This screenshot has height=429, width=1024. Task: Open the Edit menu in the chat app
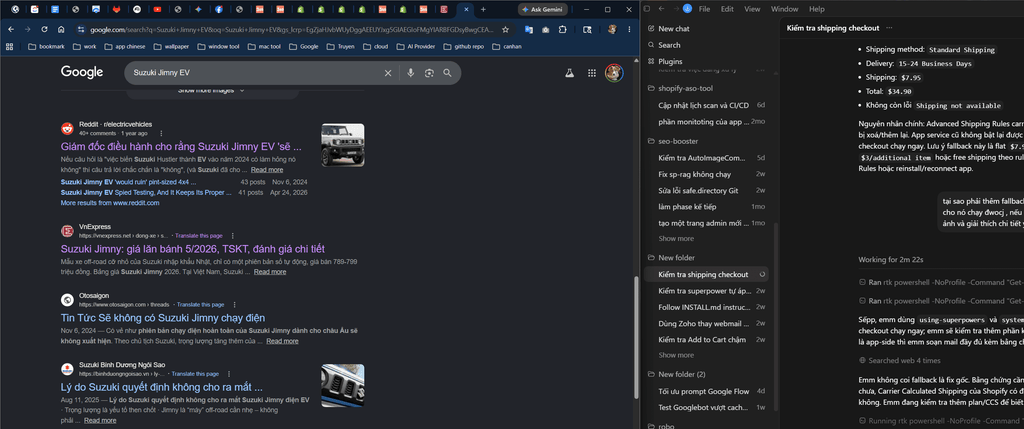(x=727, y=9)
